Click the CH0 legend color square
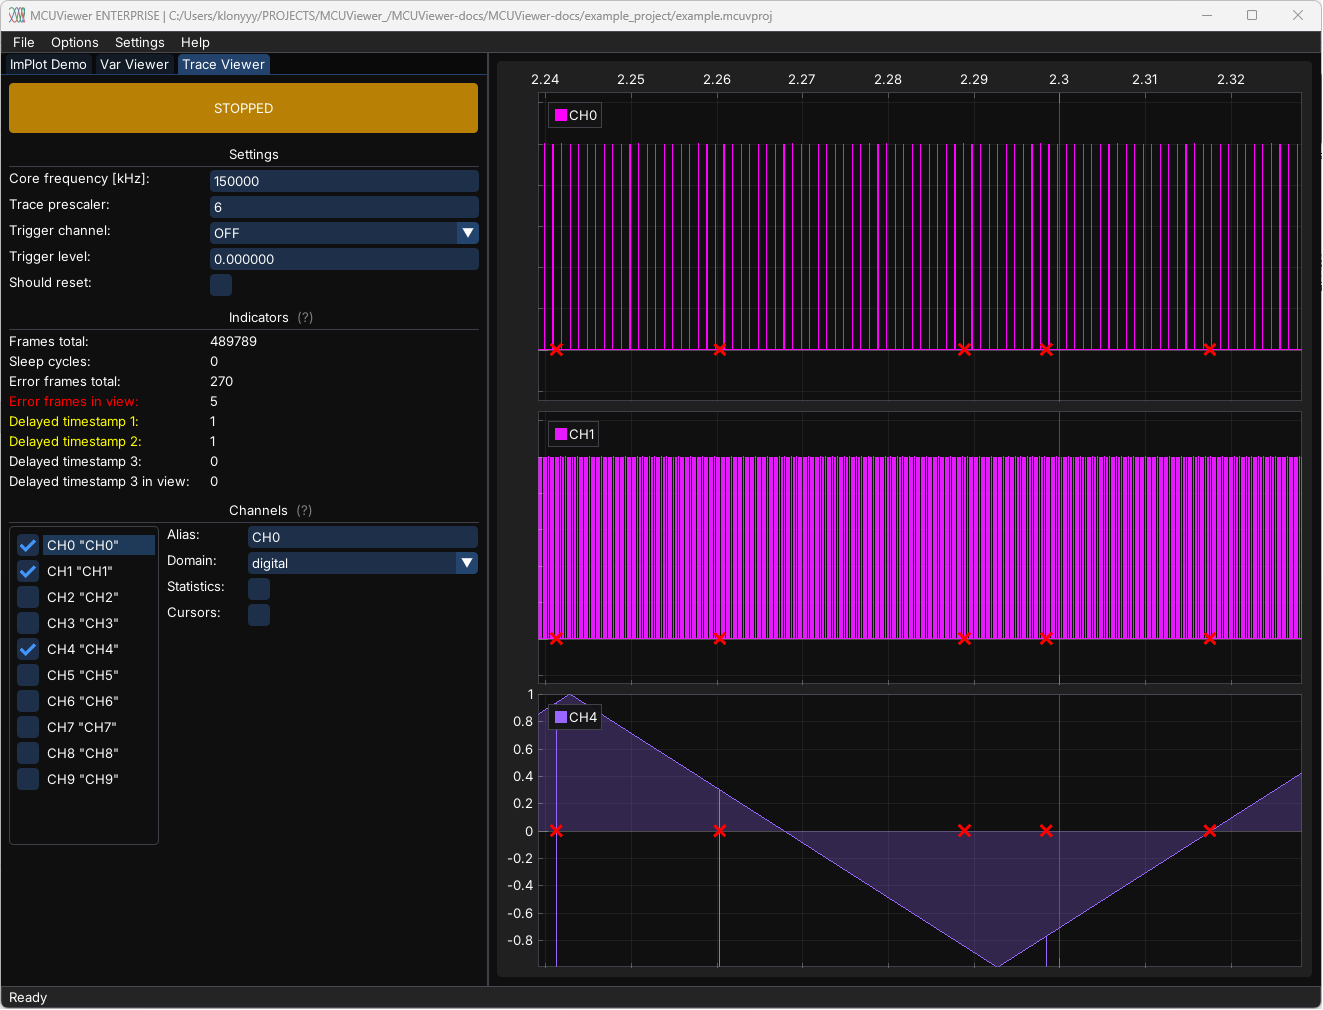 [x=561, y=116]
